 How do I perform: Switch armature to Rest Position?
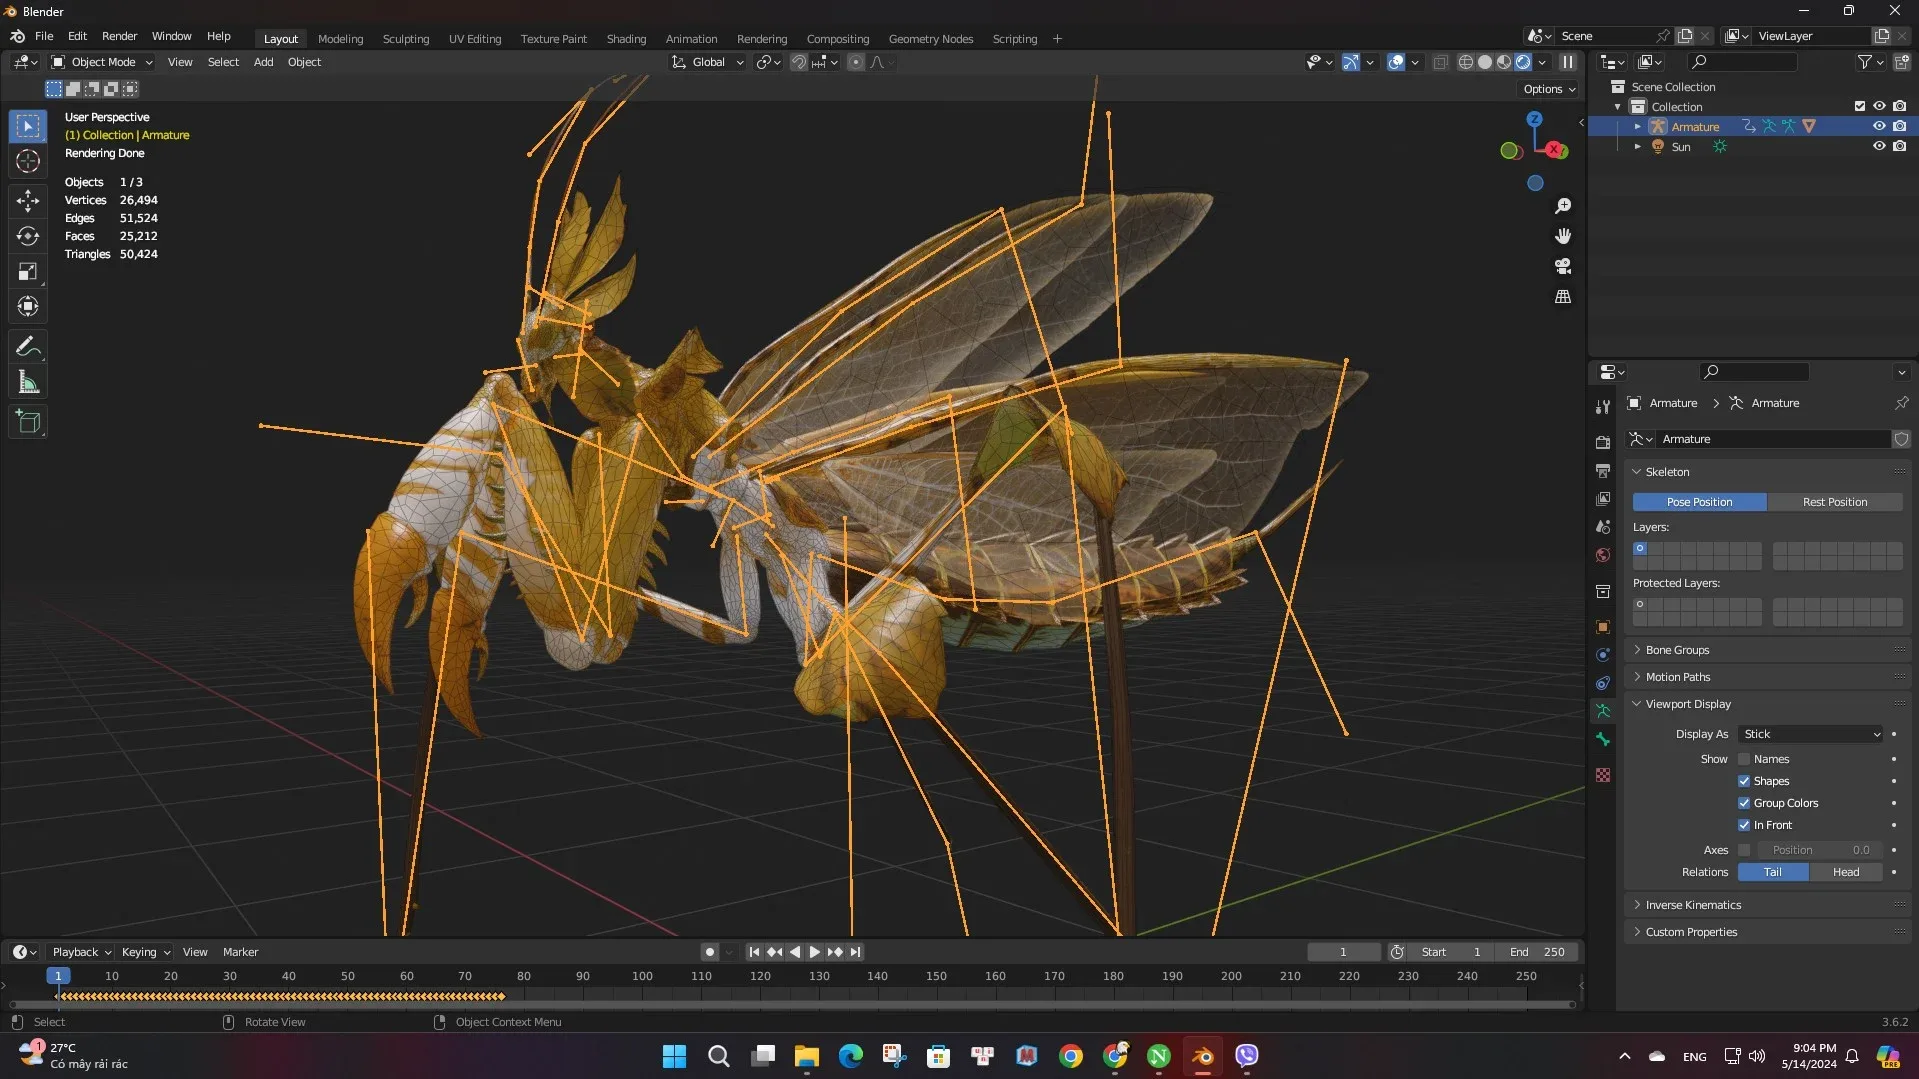(1836, 501)
